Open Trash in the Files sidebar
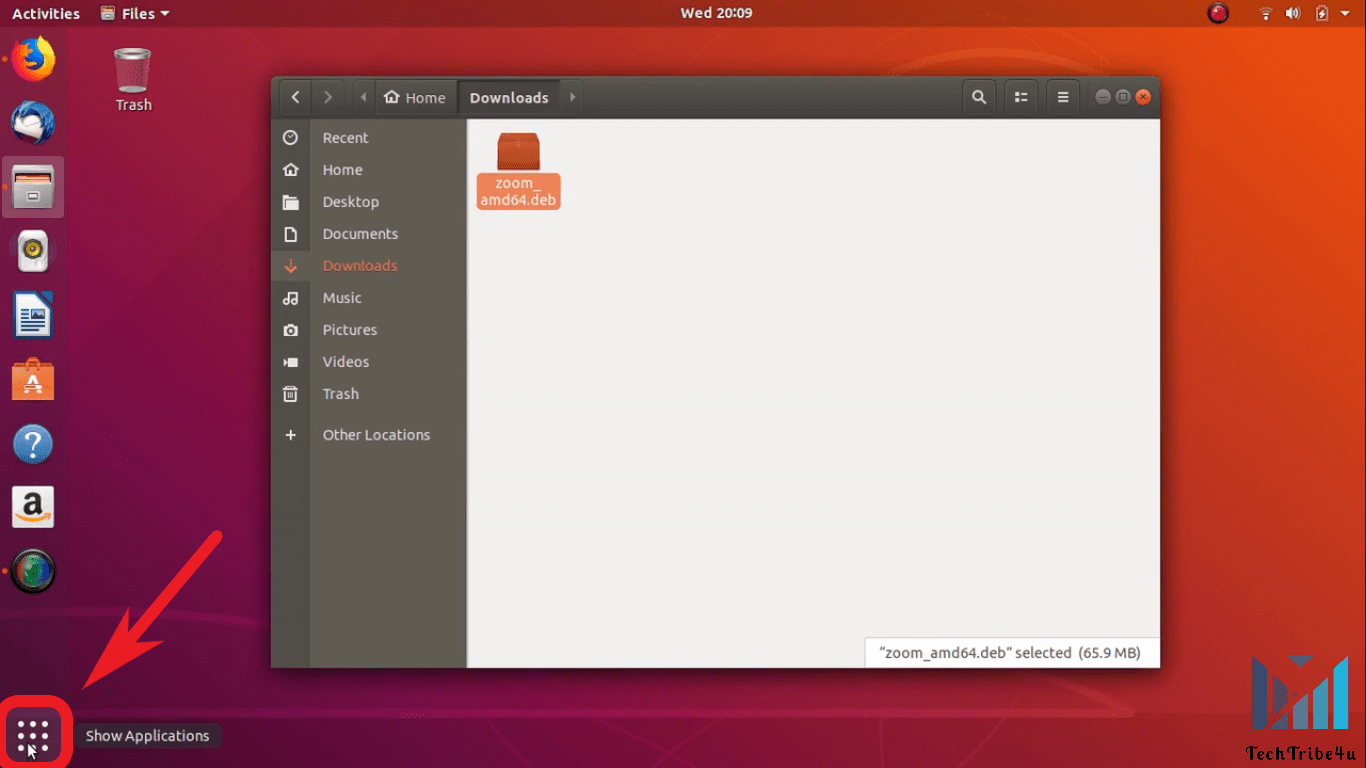 tap(368, 394)
